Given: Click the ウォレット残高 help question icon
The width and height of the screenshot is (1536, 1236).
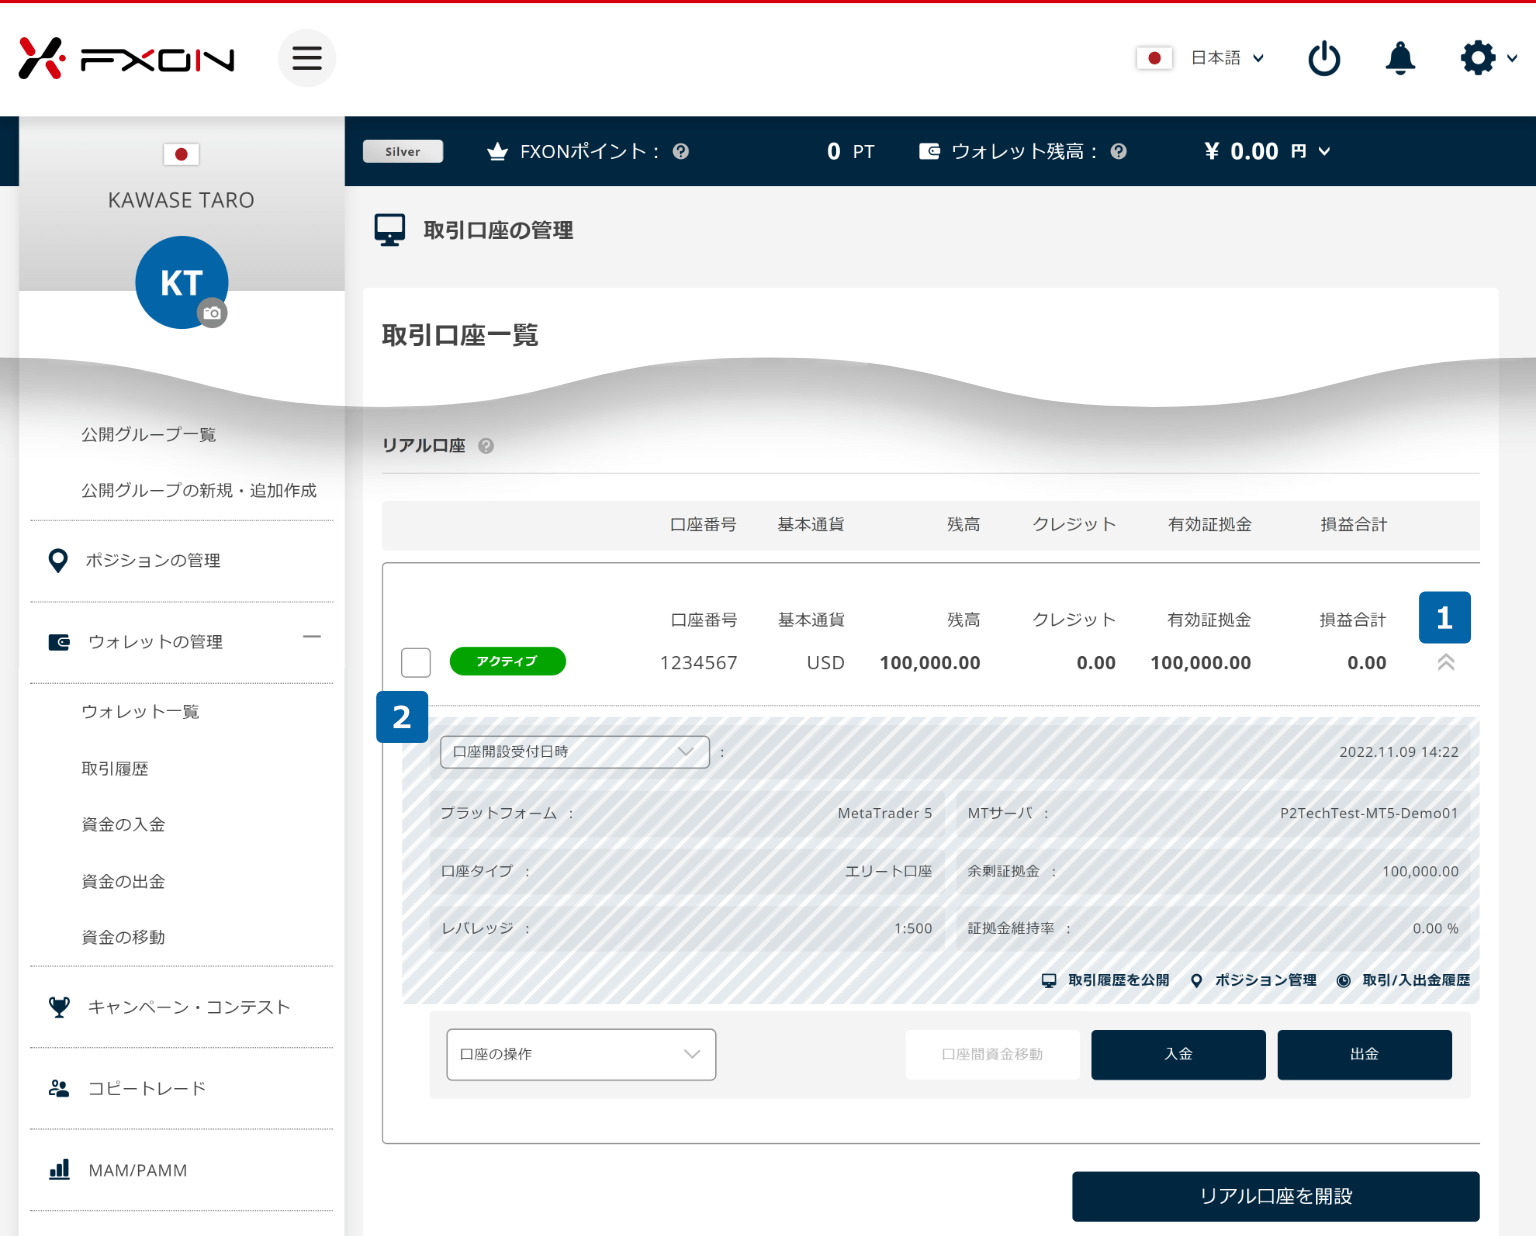Looking at the screenshot, I should tap(1119, 151).
